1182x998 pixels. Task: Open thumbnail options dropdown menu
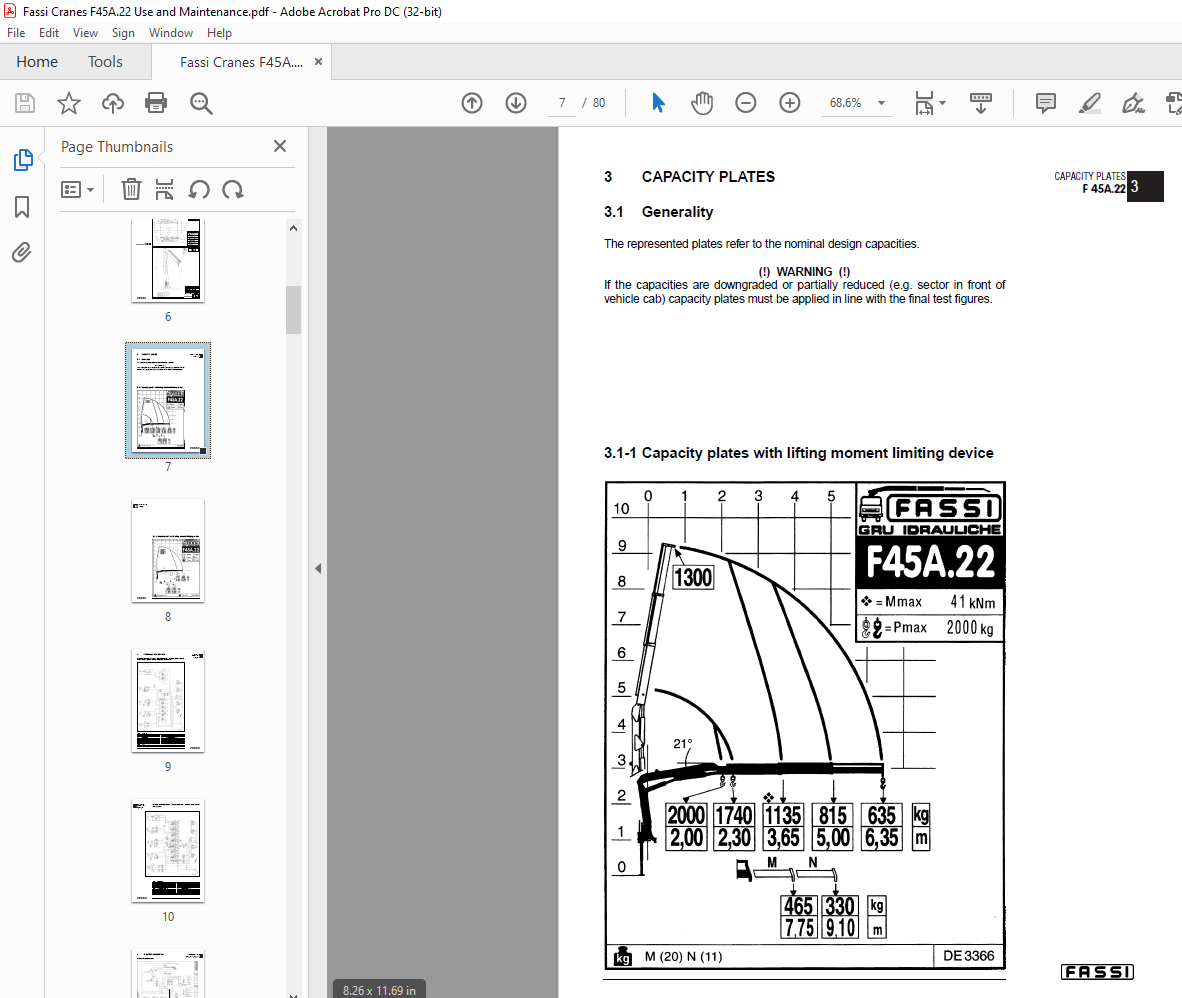[x=78, y=189]
